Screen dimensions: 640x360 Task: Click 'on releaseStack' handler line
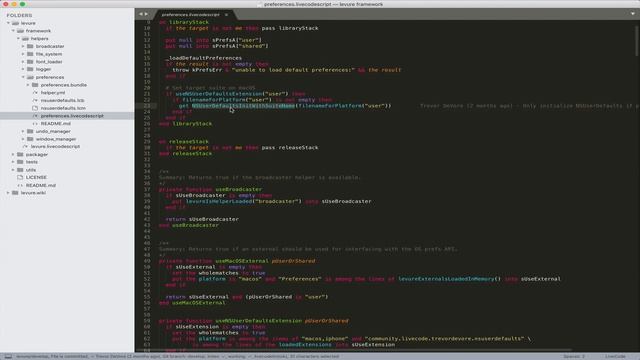(x=184, y=142)
